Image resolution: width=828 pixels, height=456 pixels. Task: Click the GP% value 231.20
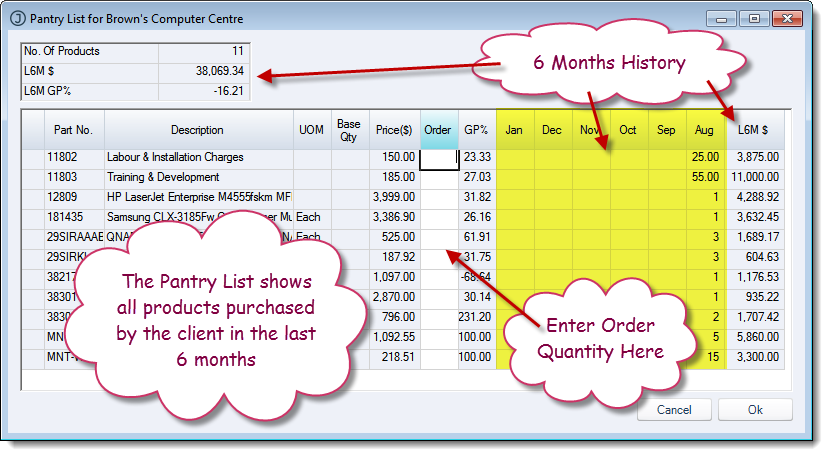[x=475, y=317]
